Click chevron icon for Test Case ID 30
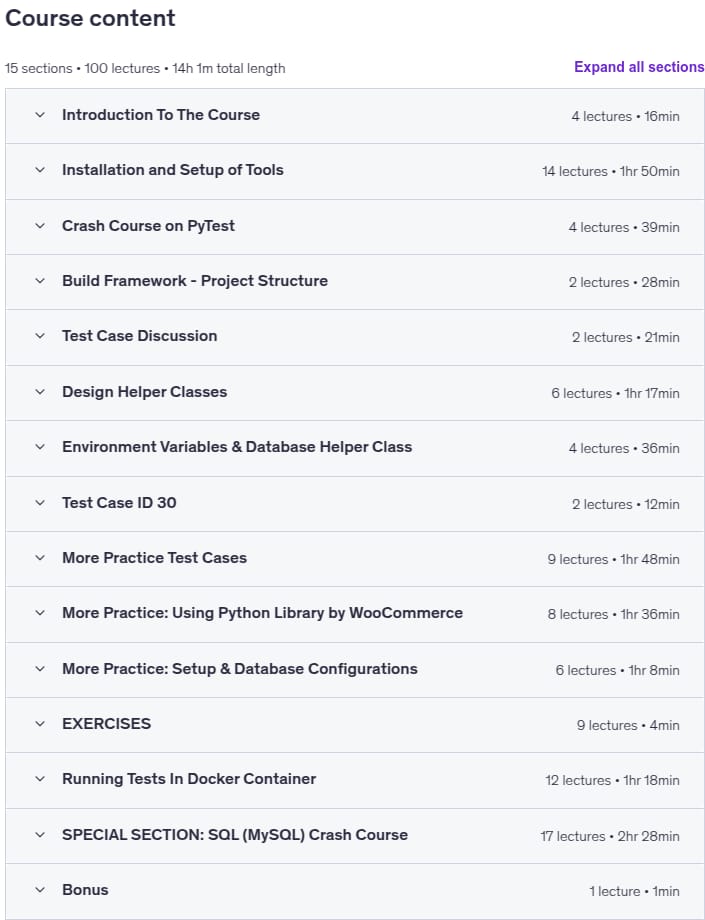Screen dimensions: 705x920 [x=40, y=503]
